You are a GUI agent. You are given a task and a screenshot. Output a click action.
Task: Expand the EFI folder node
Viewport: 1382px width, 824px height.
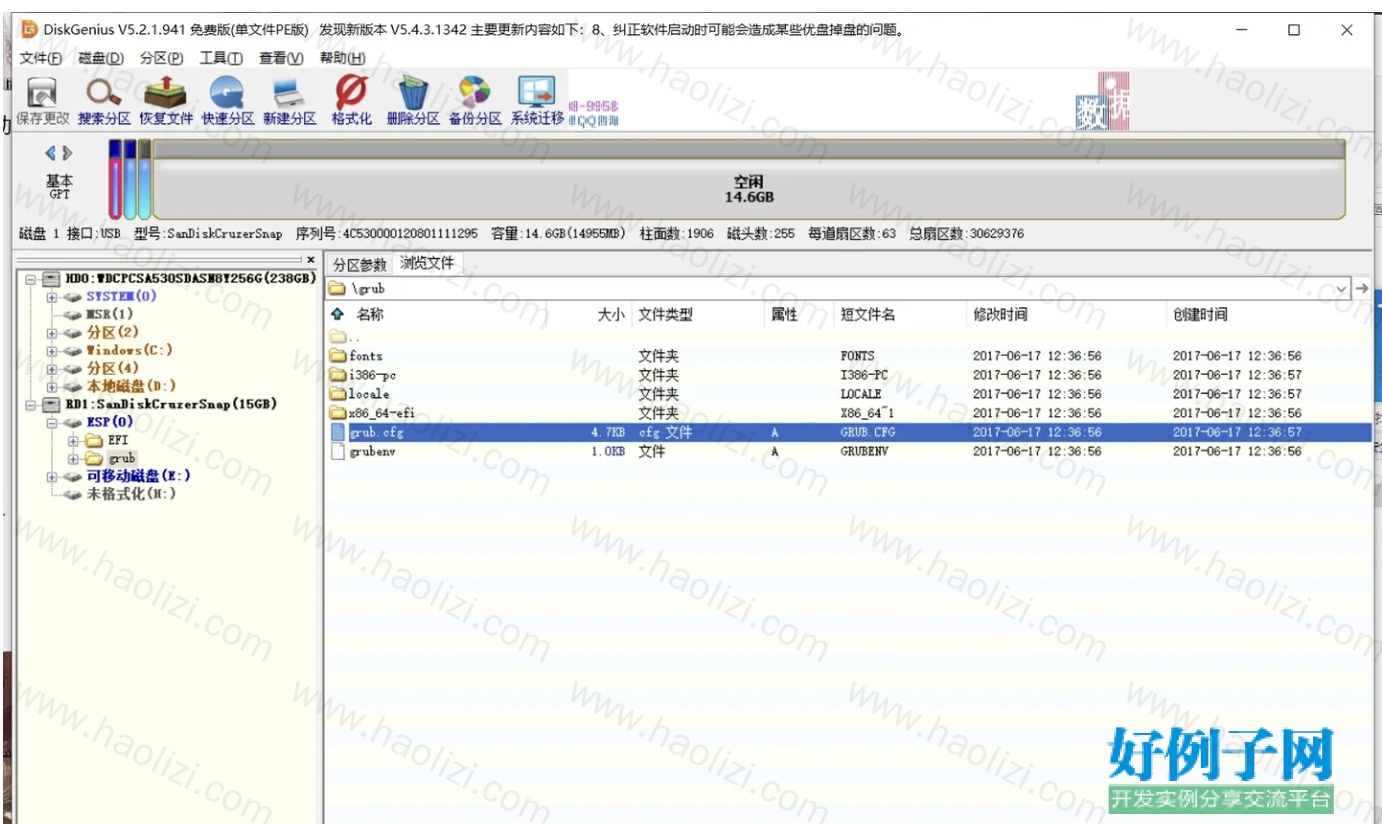(x=73, y=440)
